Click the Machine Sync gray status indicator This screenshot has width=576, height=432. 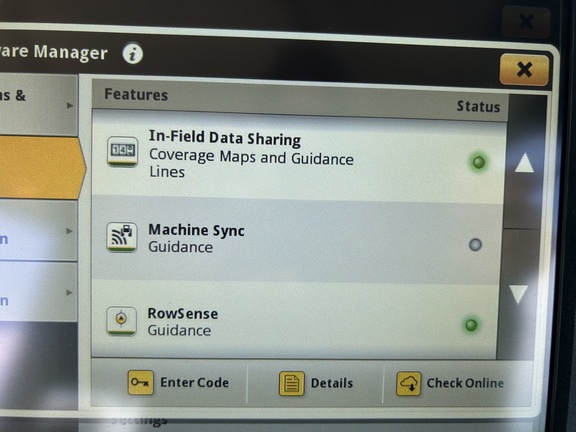click(x=475, y=245)
